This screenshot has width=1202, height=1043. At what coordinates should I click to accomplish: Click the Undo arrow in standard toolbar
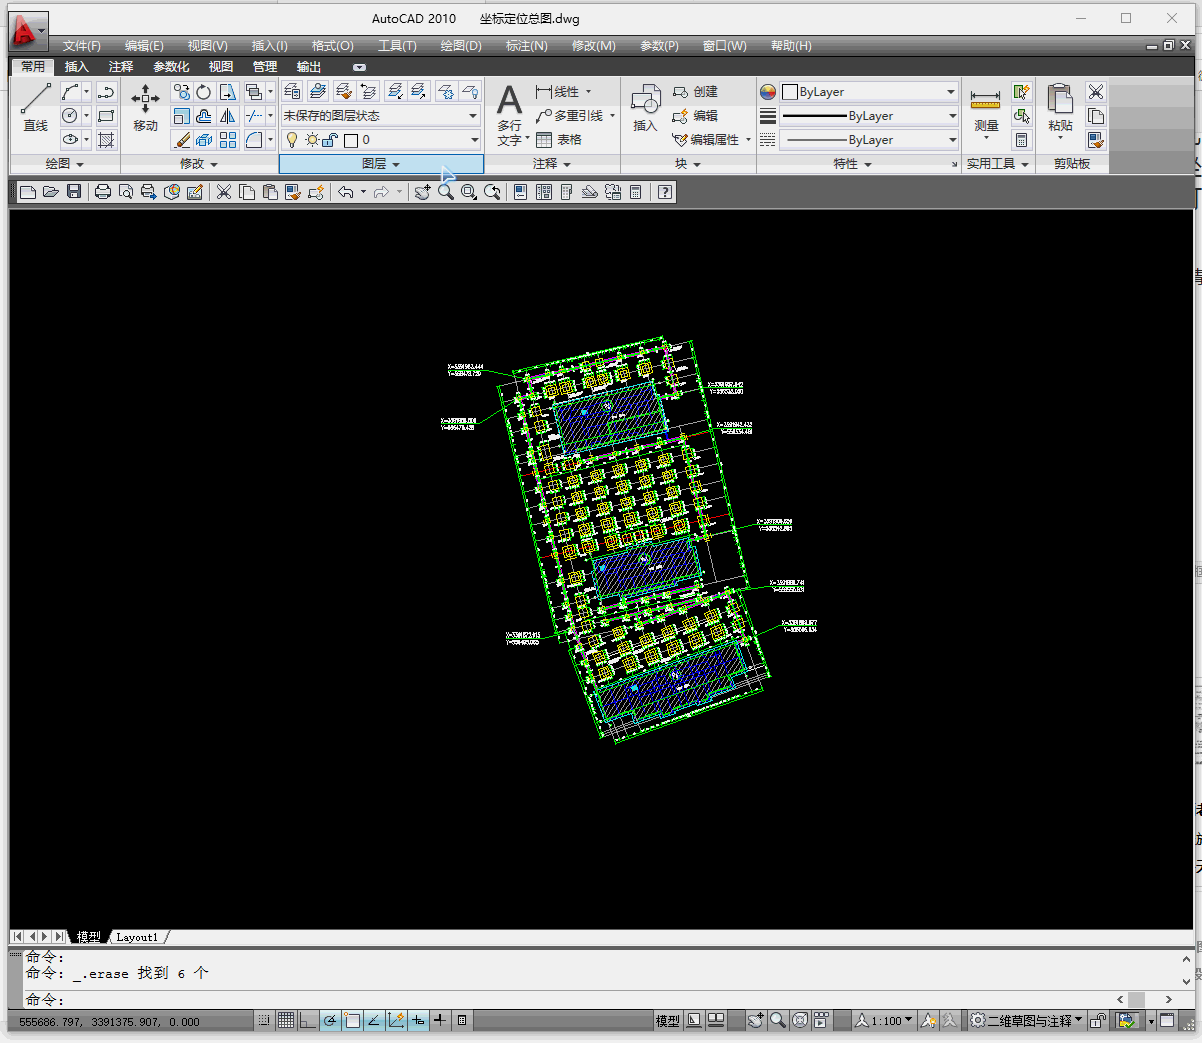[x=346, y=192]
